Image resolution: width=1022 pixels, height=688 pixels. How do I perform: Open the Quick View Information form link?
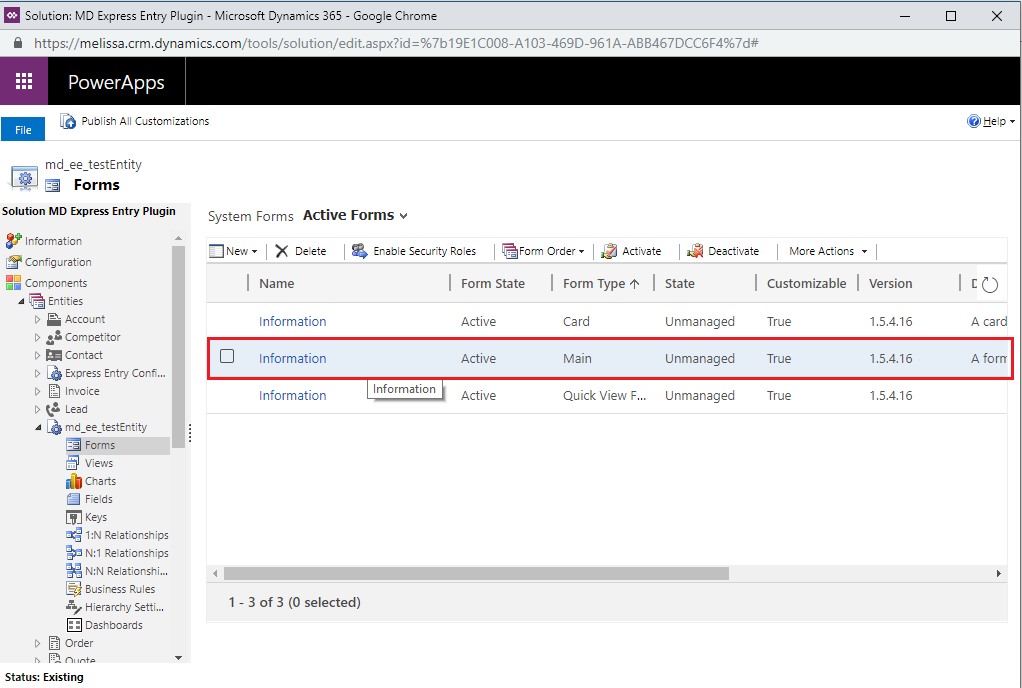292,396
